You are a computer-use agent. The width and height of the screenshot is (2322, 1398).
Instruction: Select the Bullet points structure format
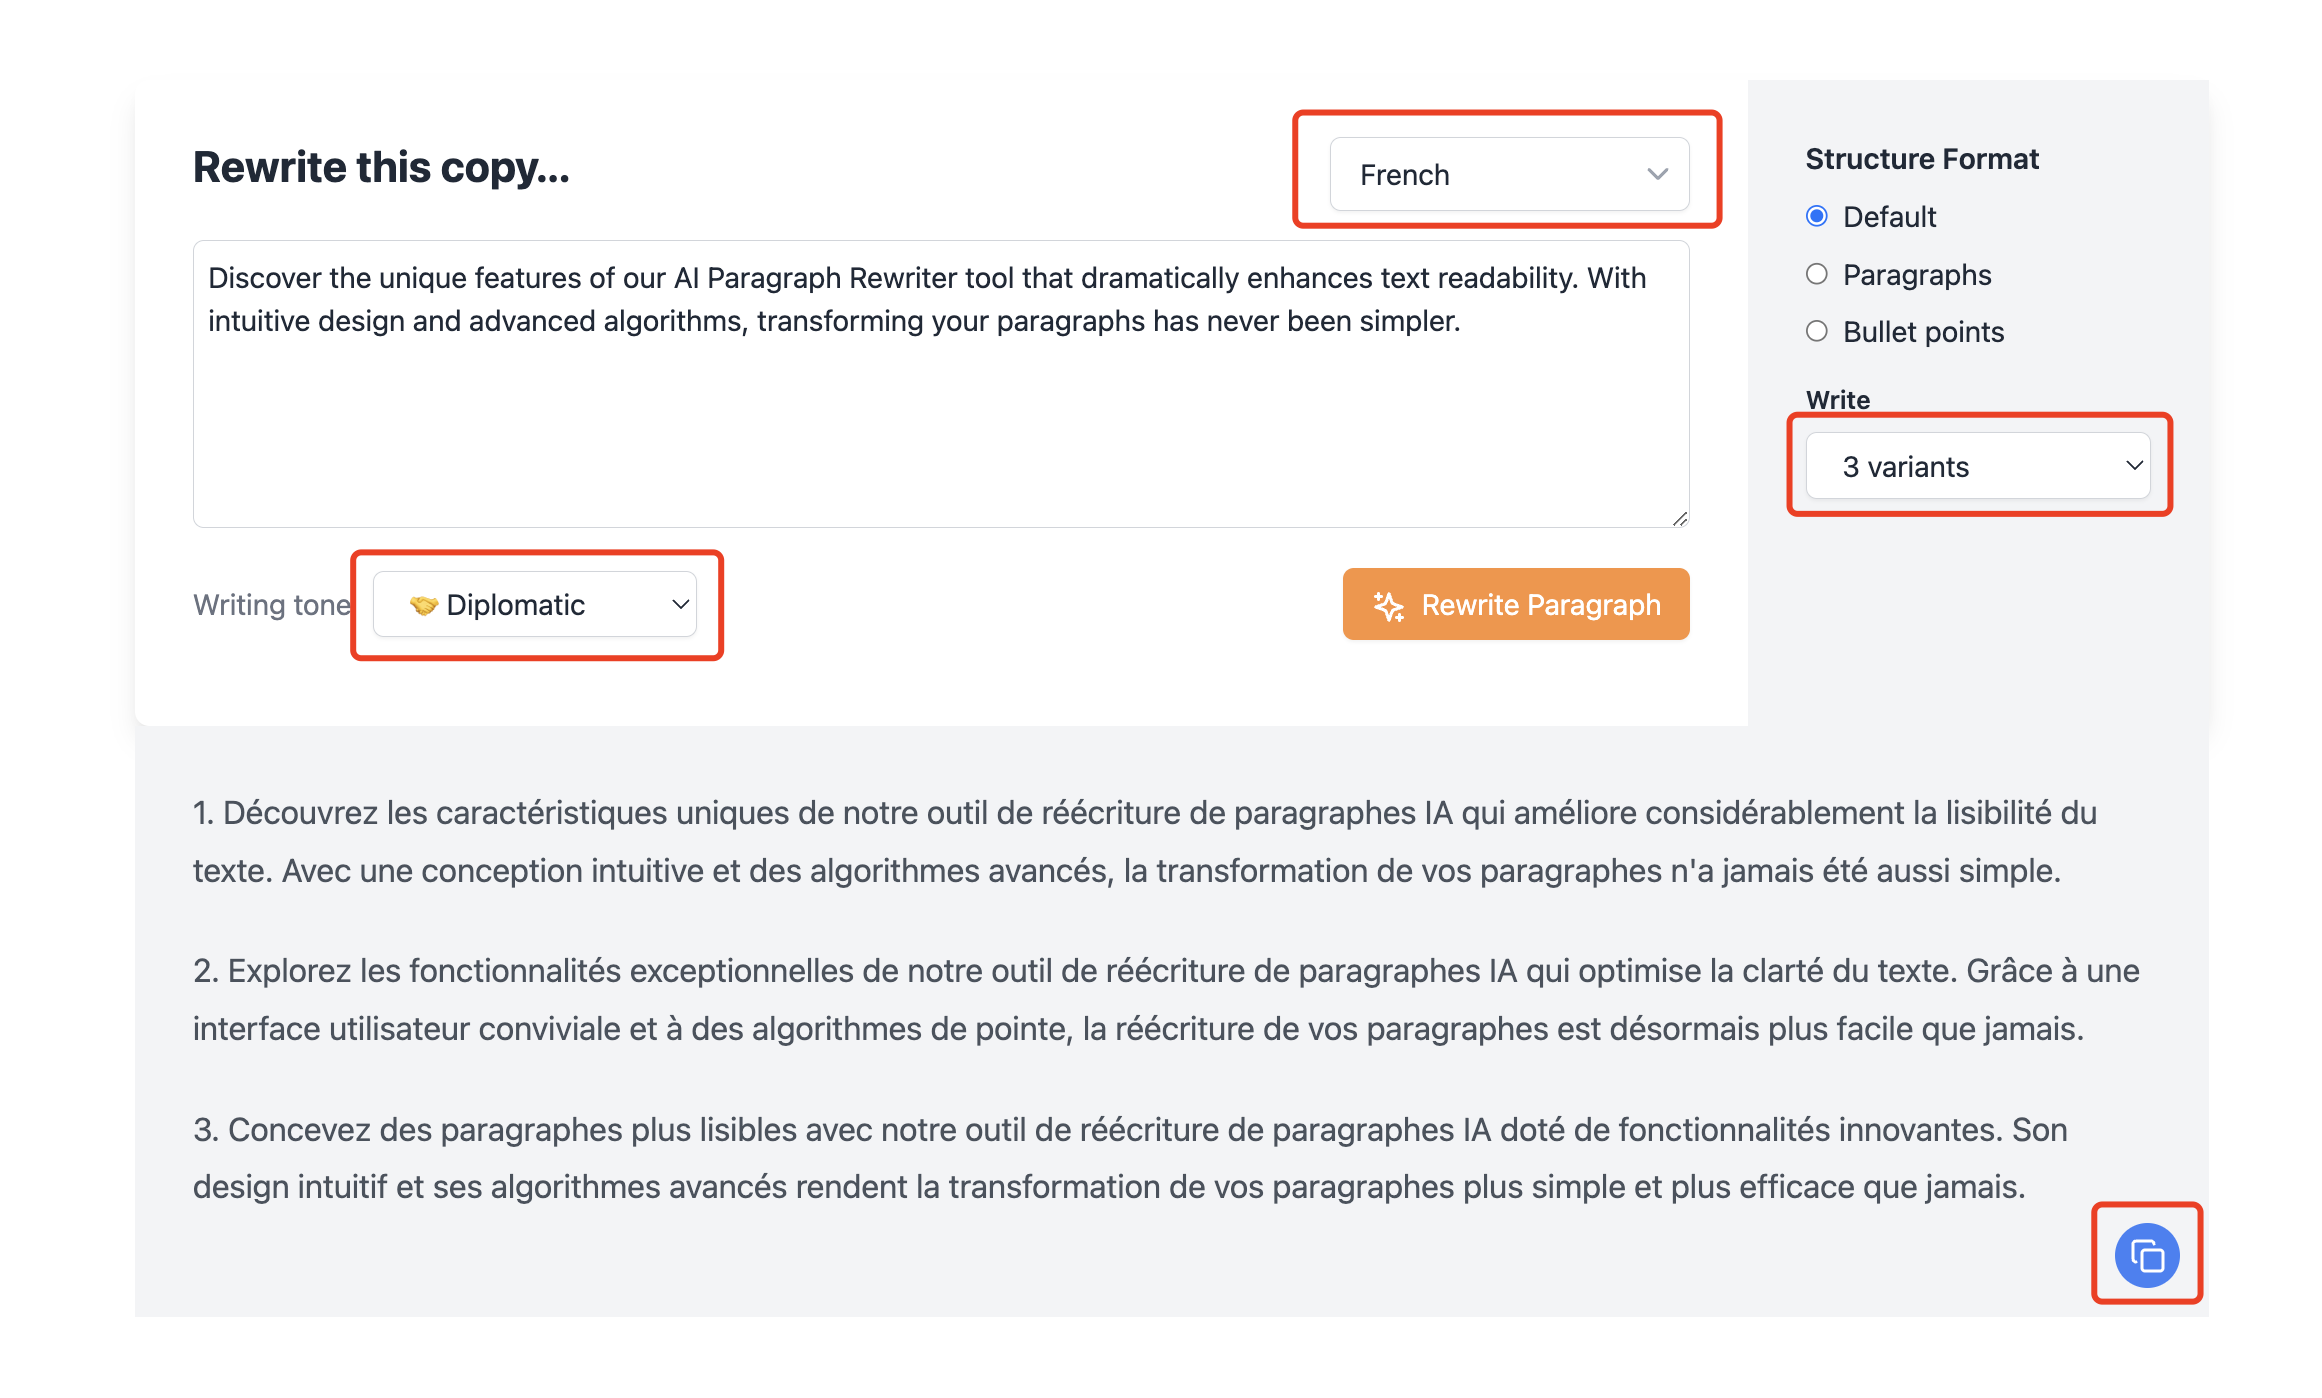coord(1816,331)
